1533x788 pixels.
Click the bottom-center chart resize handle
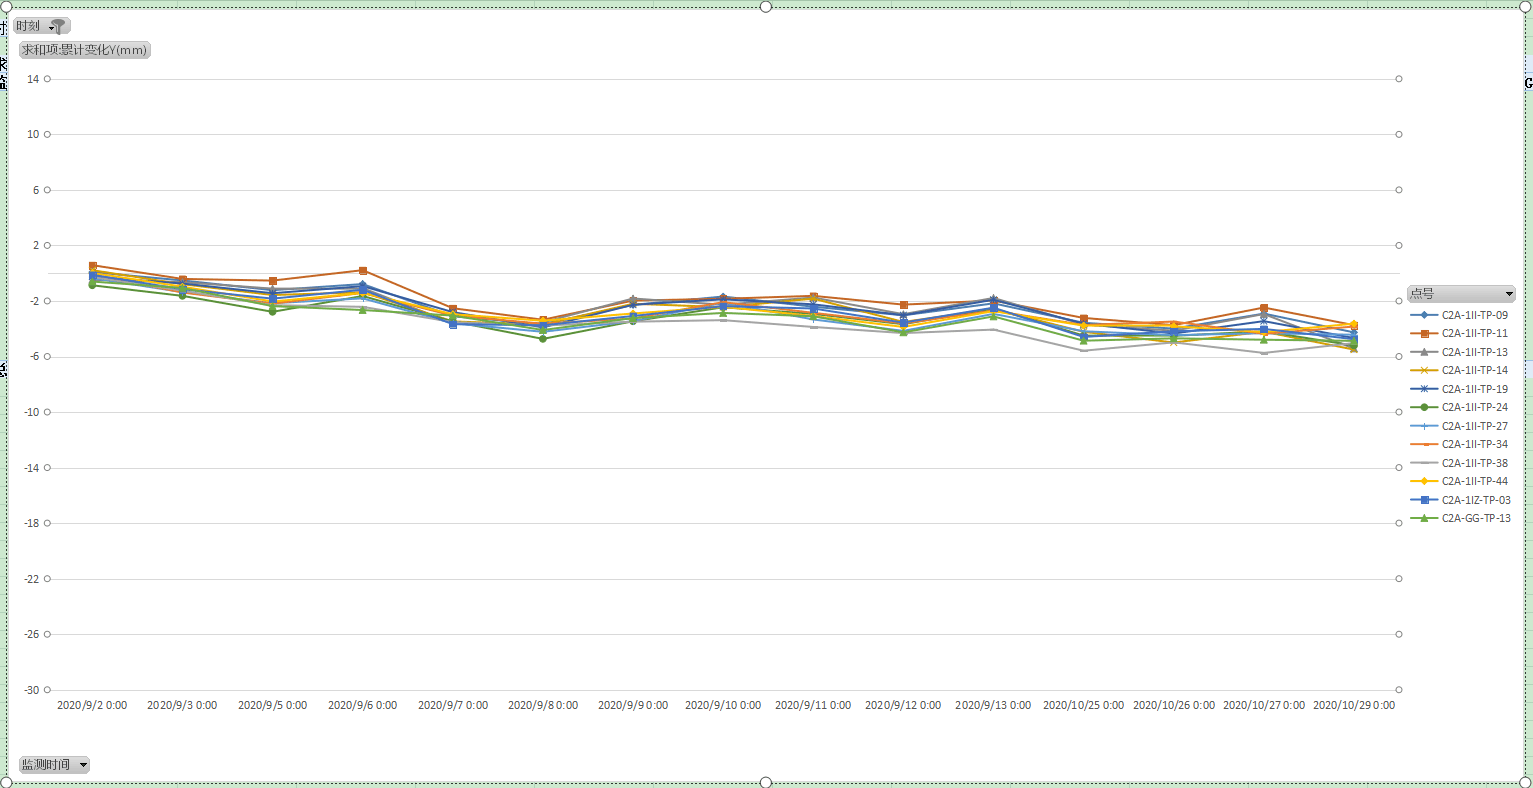click(x=766, y=782)
